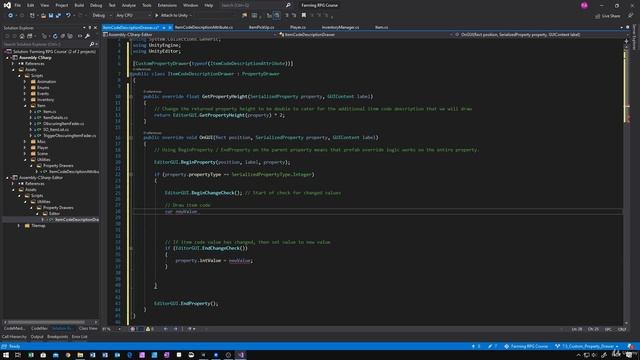Expand the Inventory folder
The width and height of the screenshot is (640, 360).
pos(25,100)
